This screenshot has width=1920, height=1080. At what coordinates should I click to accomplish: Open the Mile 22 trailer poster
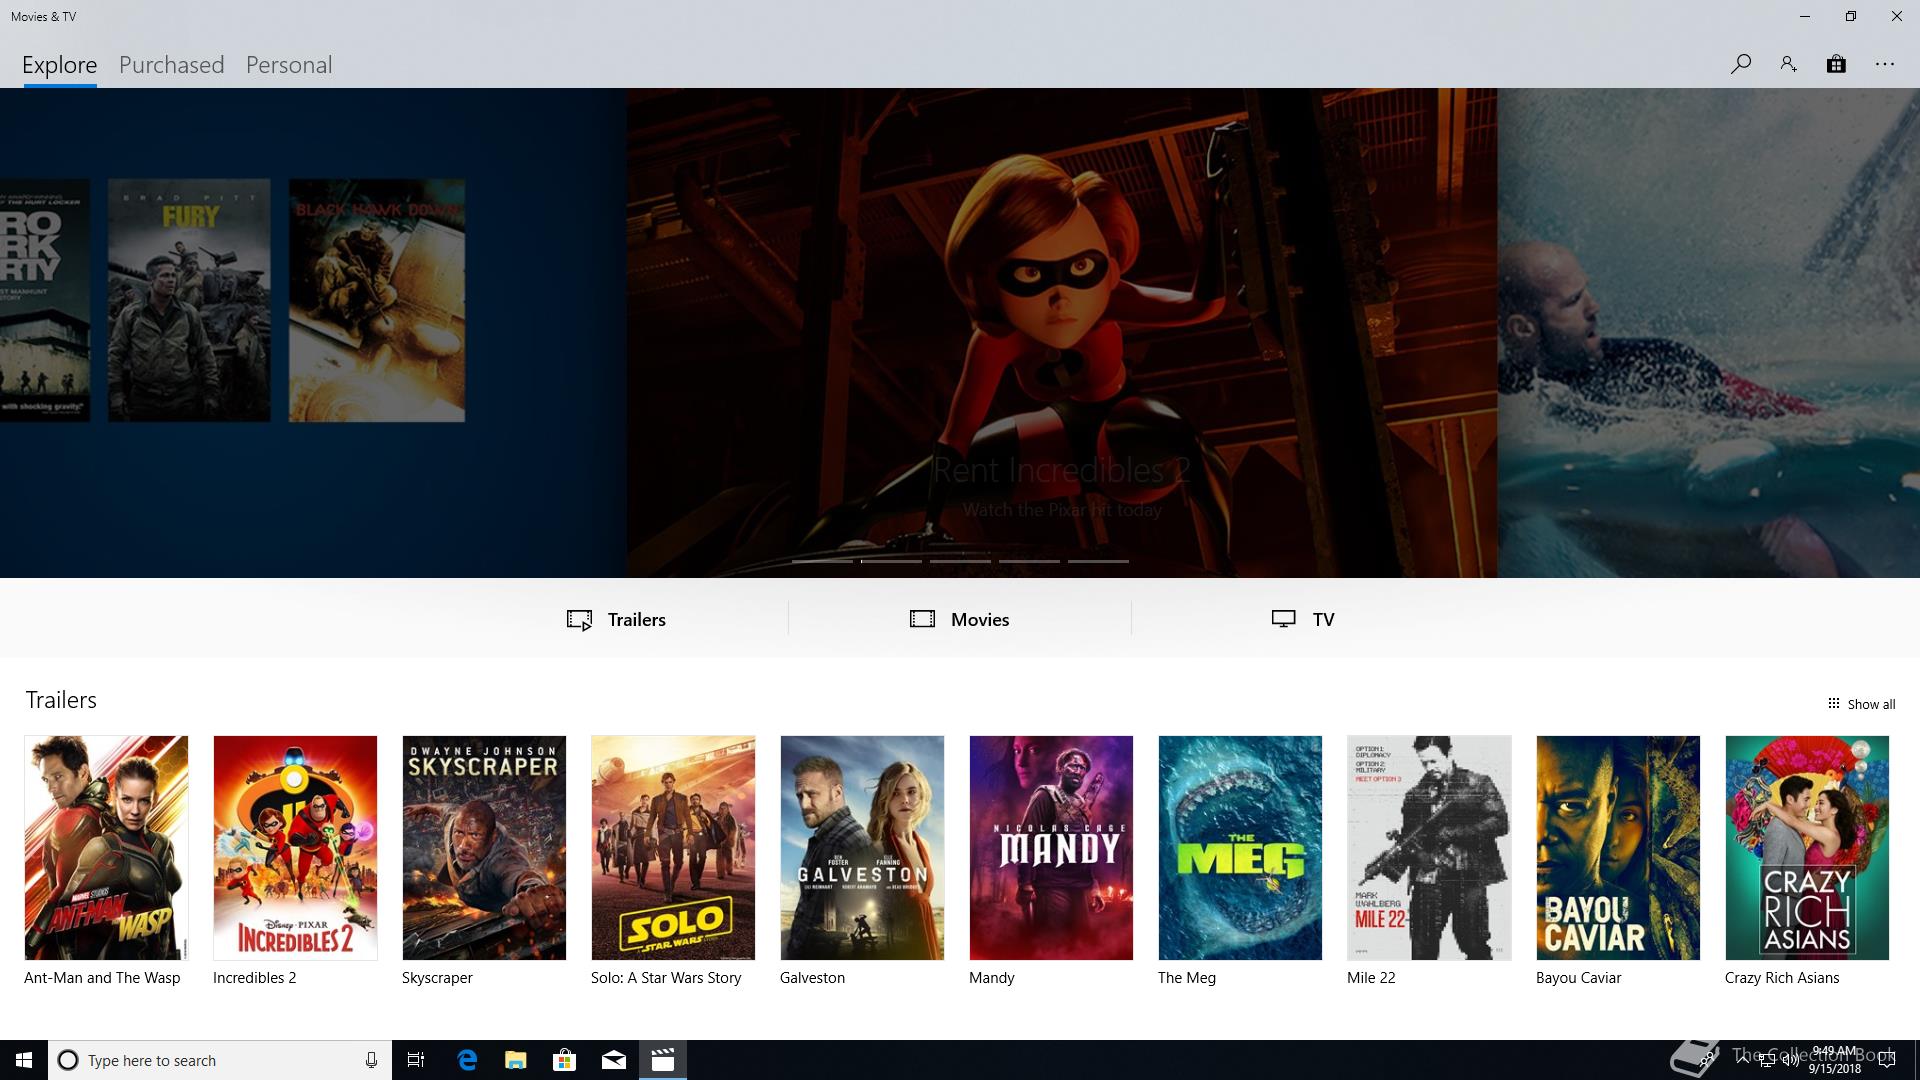tap(1429, 848)
